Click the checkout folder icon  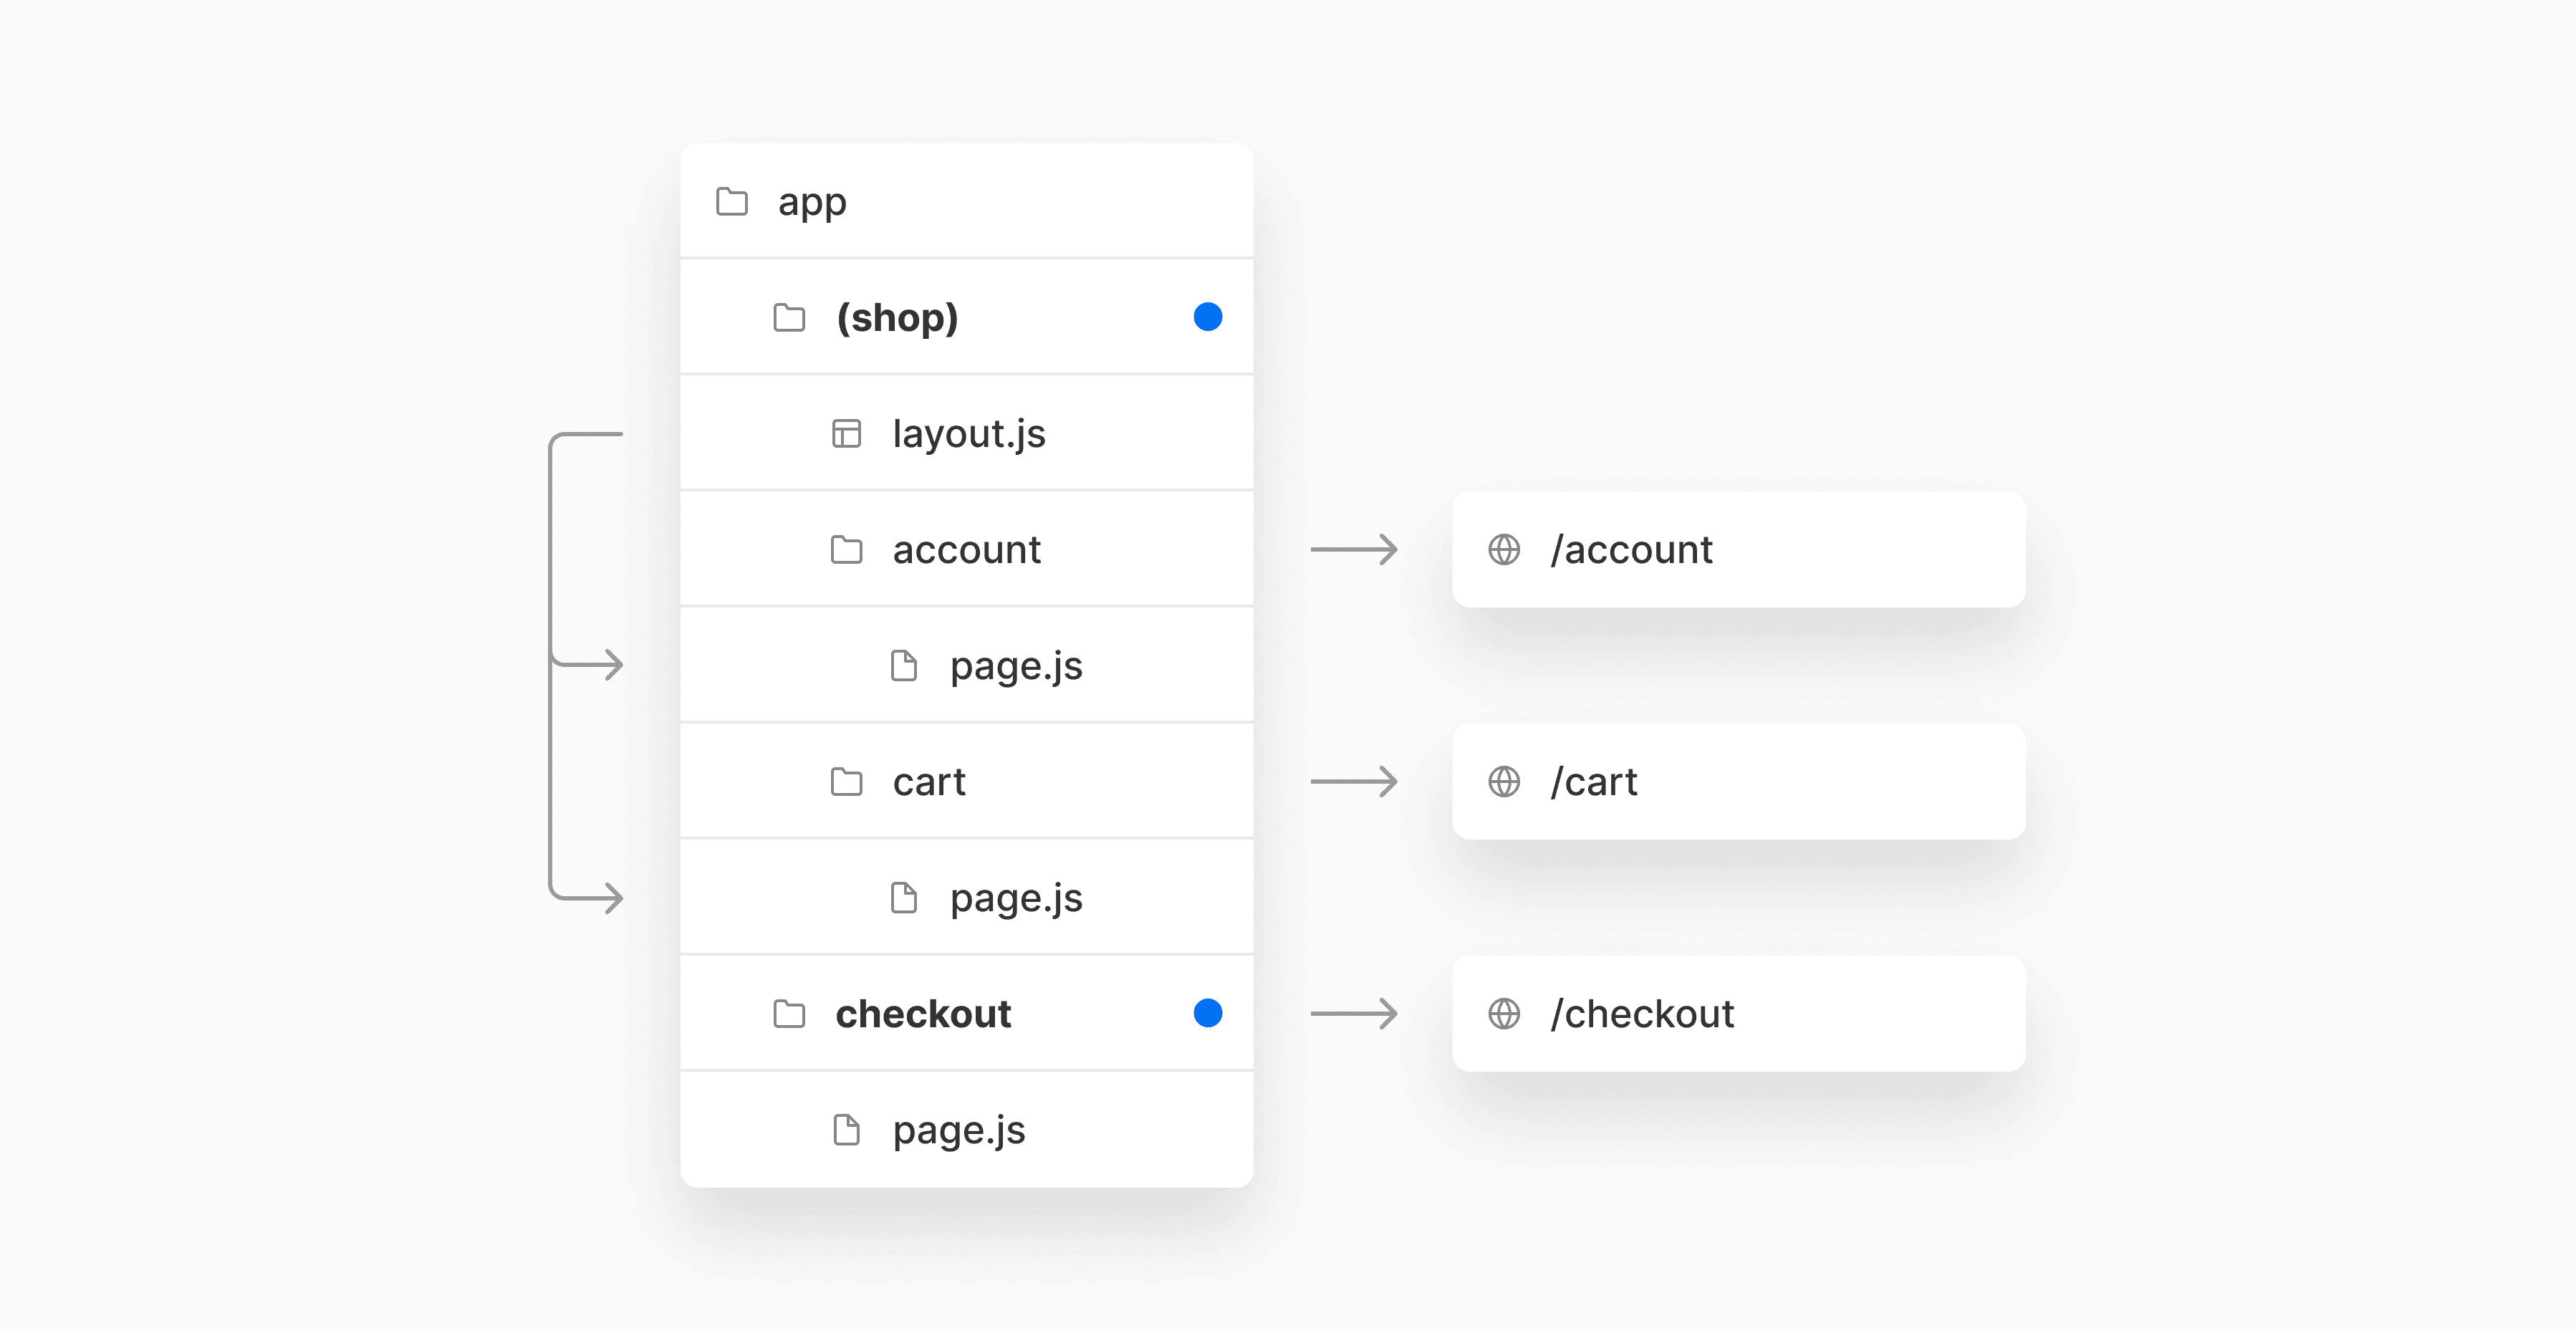789,1014
